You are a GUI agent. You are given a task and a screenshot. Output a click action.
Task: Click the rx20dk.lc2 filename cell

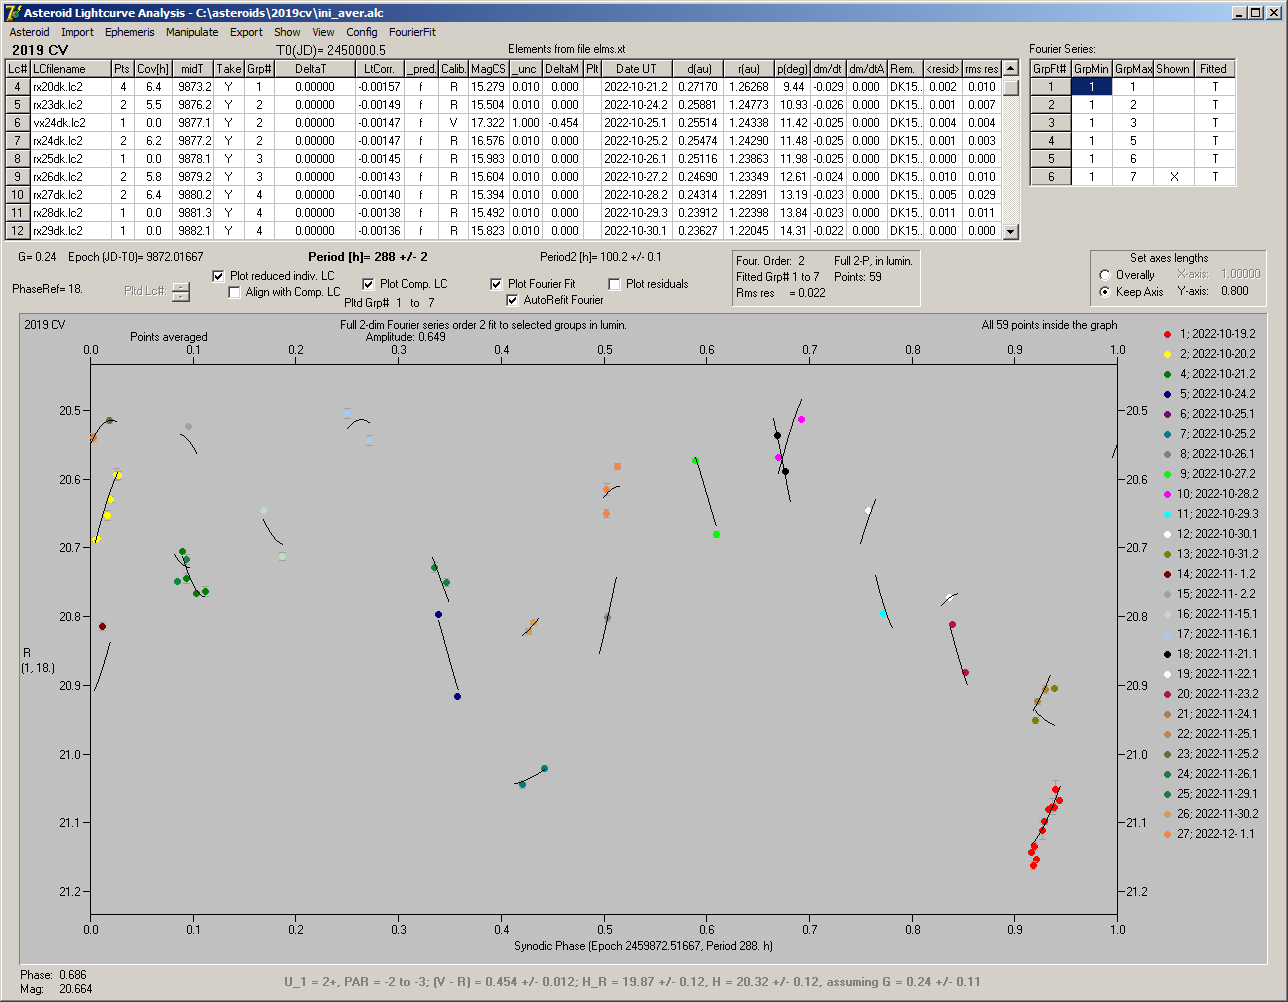pyautogui.click(x=70, y=87)
